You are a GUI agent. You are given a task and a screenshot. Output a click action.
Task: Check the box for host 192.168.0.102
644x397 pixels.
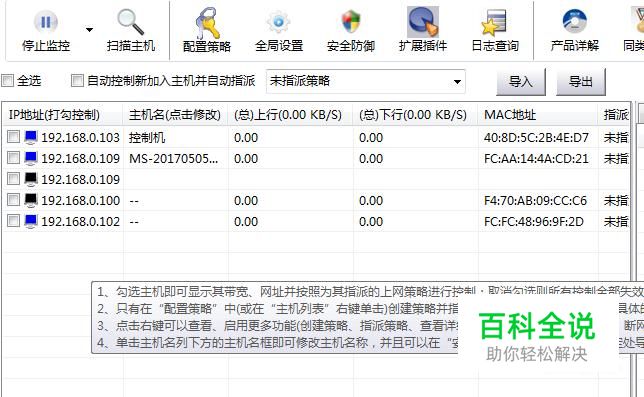(x=14, y=220)
